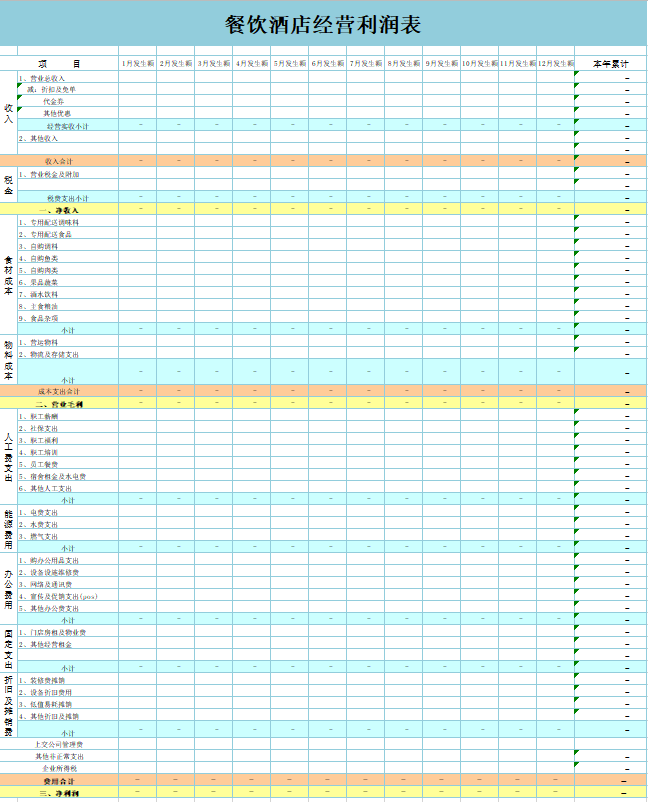Click the "税费支出小计" row label
This screenshot has width=648, height=802.
68,198
